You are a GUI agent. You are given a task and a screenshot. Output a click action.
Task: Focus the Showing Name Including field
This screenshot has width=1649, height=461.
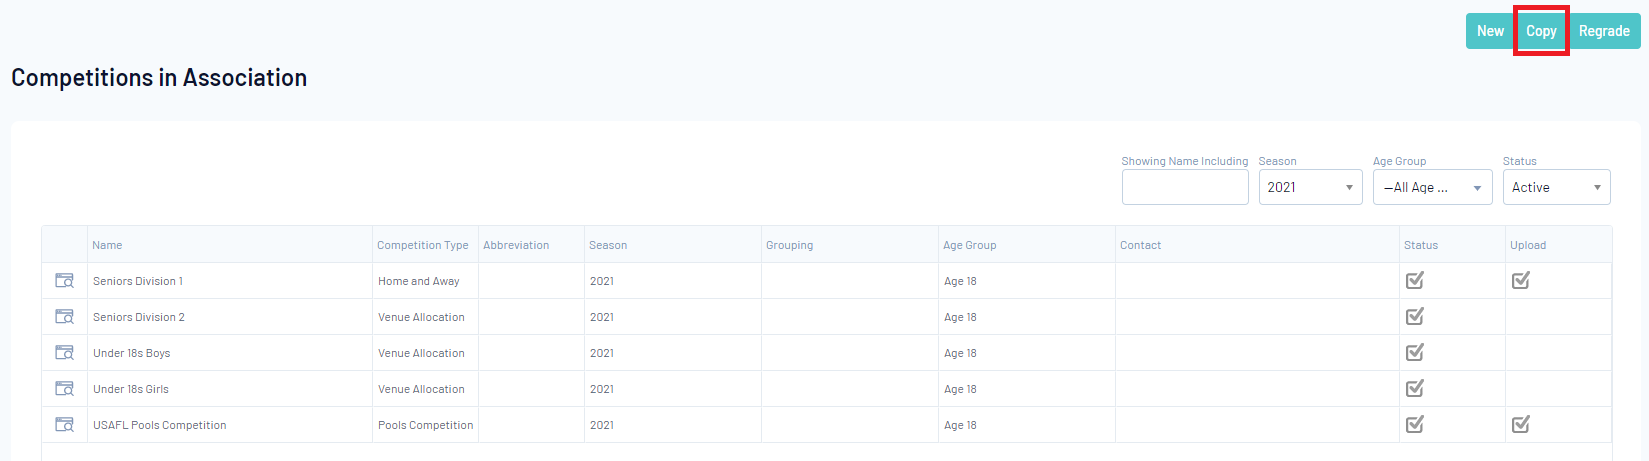tap(1185, 187)
